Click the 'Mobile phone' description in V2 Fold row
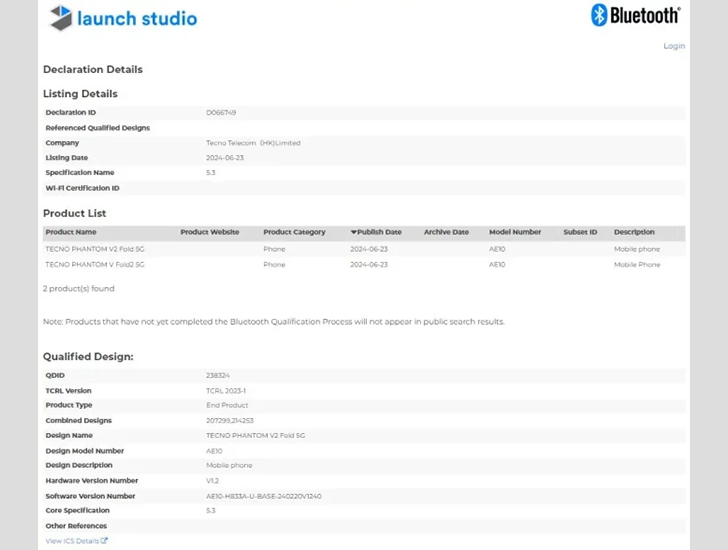 tap(637, 249)
